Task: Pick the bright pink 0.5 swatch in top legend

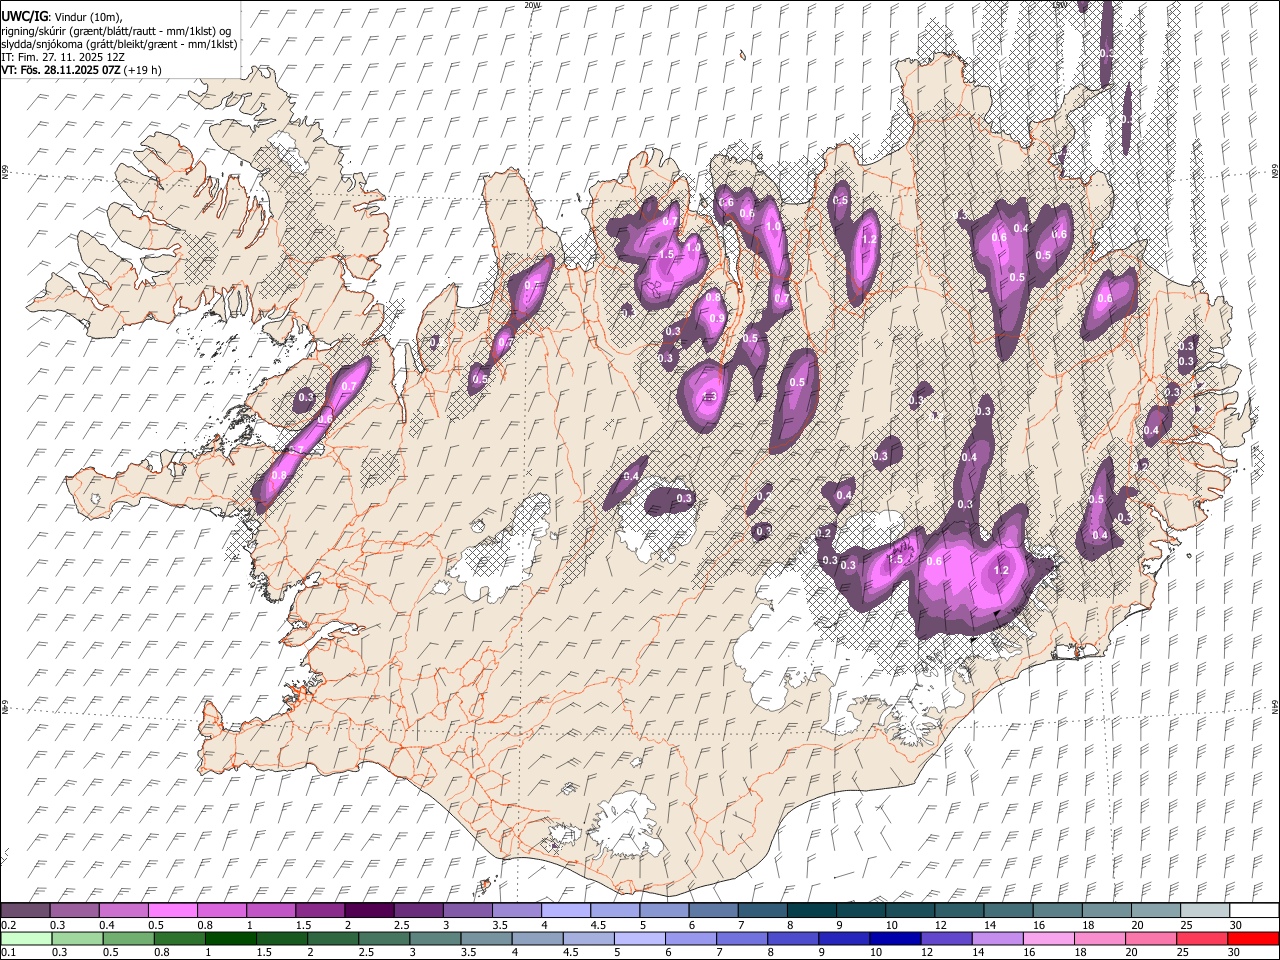Action: tap(172, 911)
